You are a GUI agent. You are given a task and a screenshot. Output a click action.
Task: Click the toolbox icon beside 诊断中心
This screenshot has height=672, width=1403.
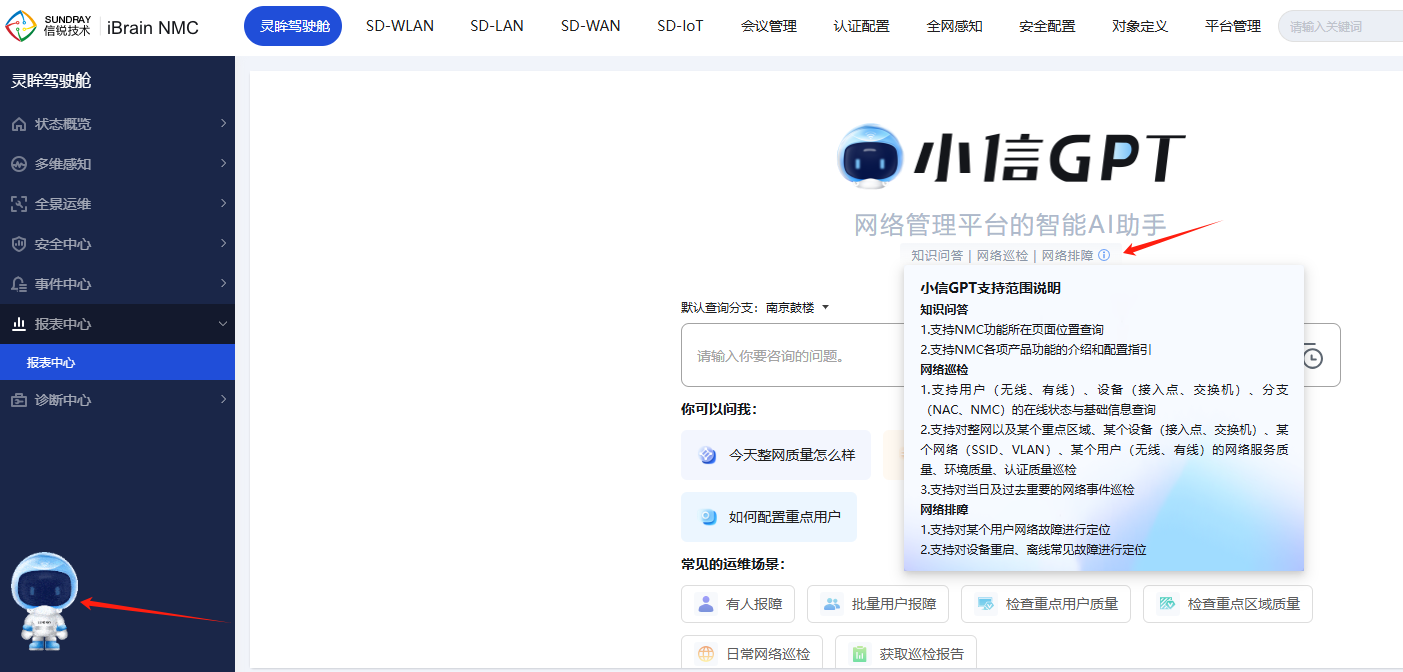tap(19, 400)
